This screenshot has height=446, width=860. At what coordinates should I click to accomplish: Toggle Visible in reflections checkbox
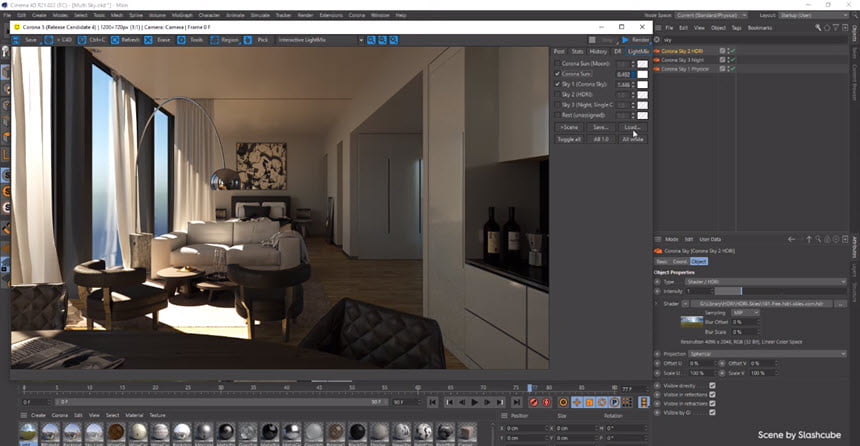click(712, 394)
